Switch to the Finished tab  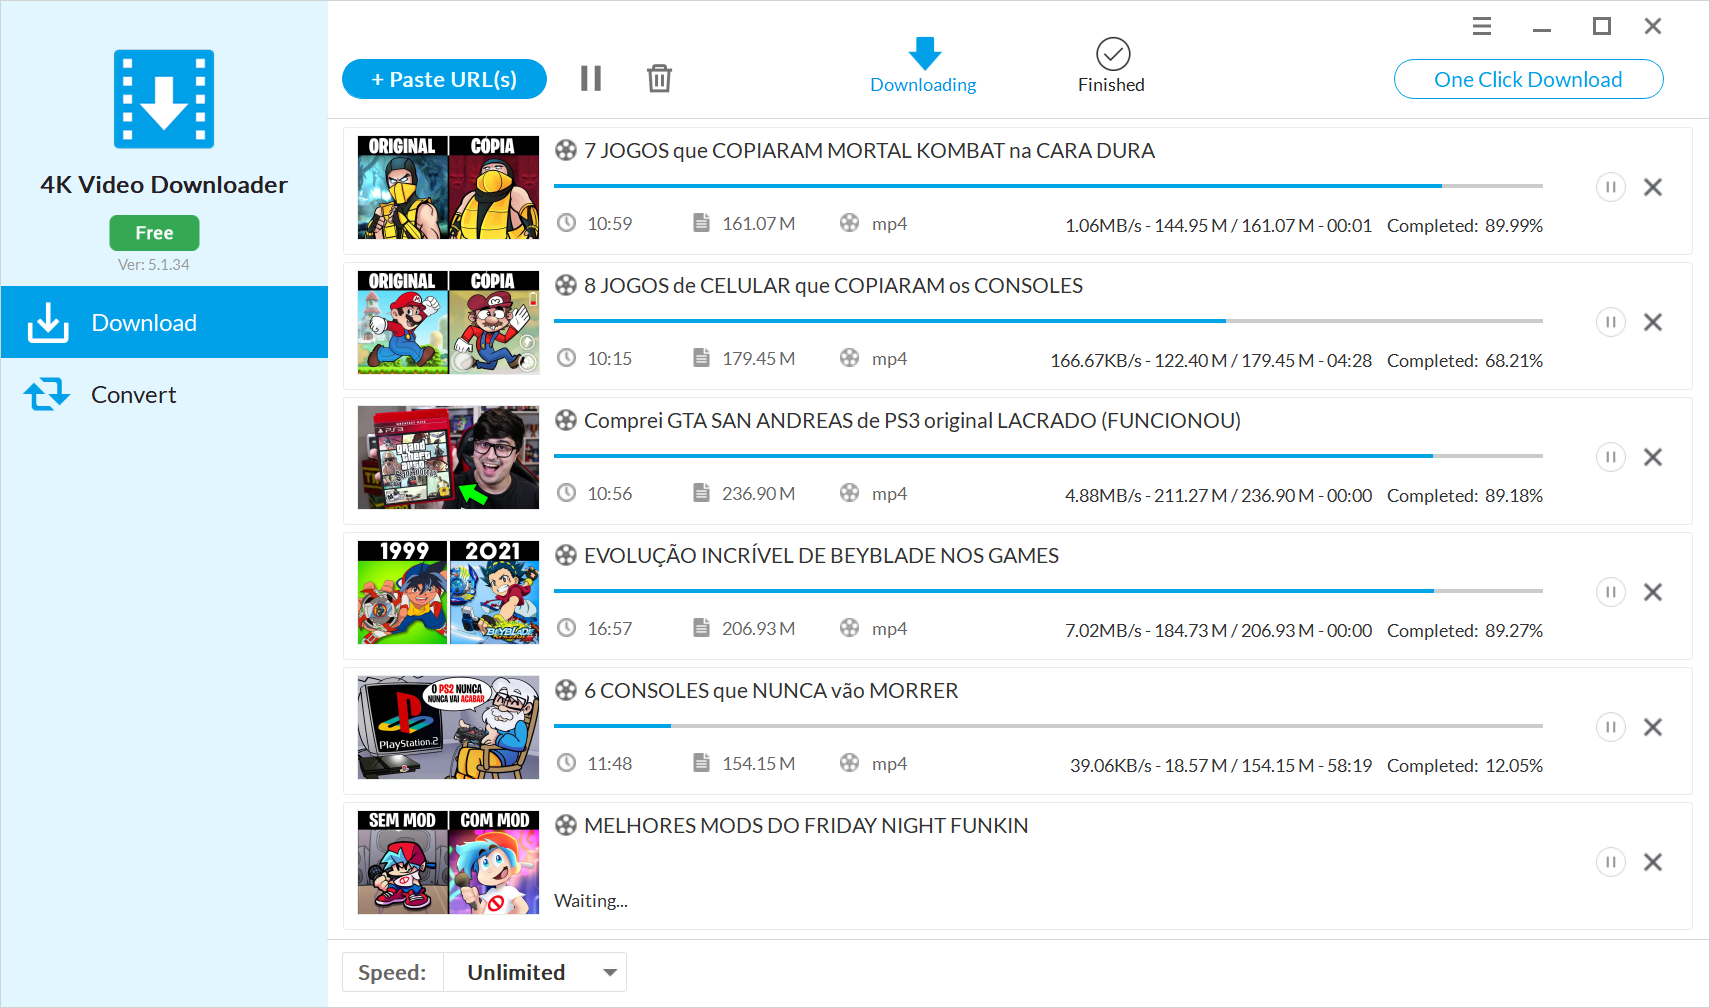(1111, 66)
